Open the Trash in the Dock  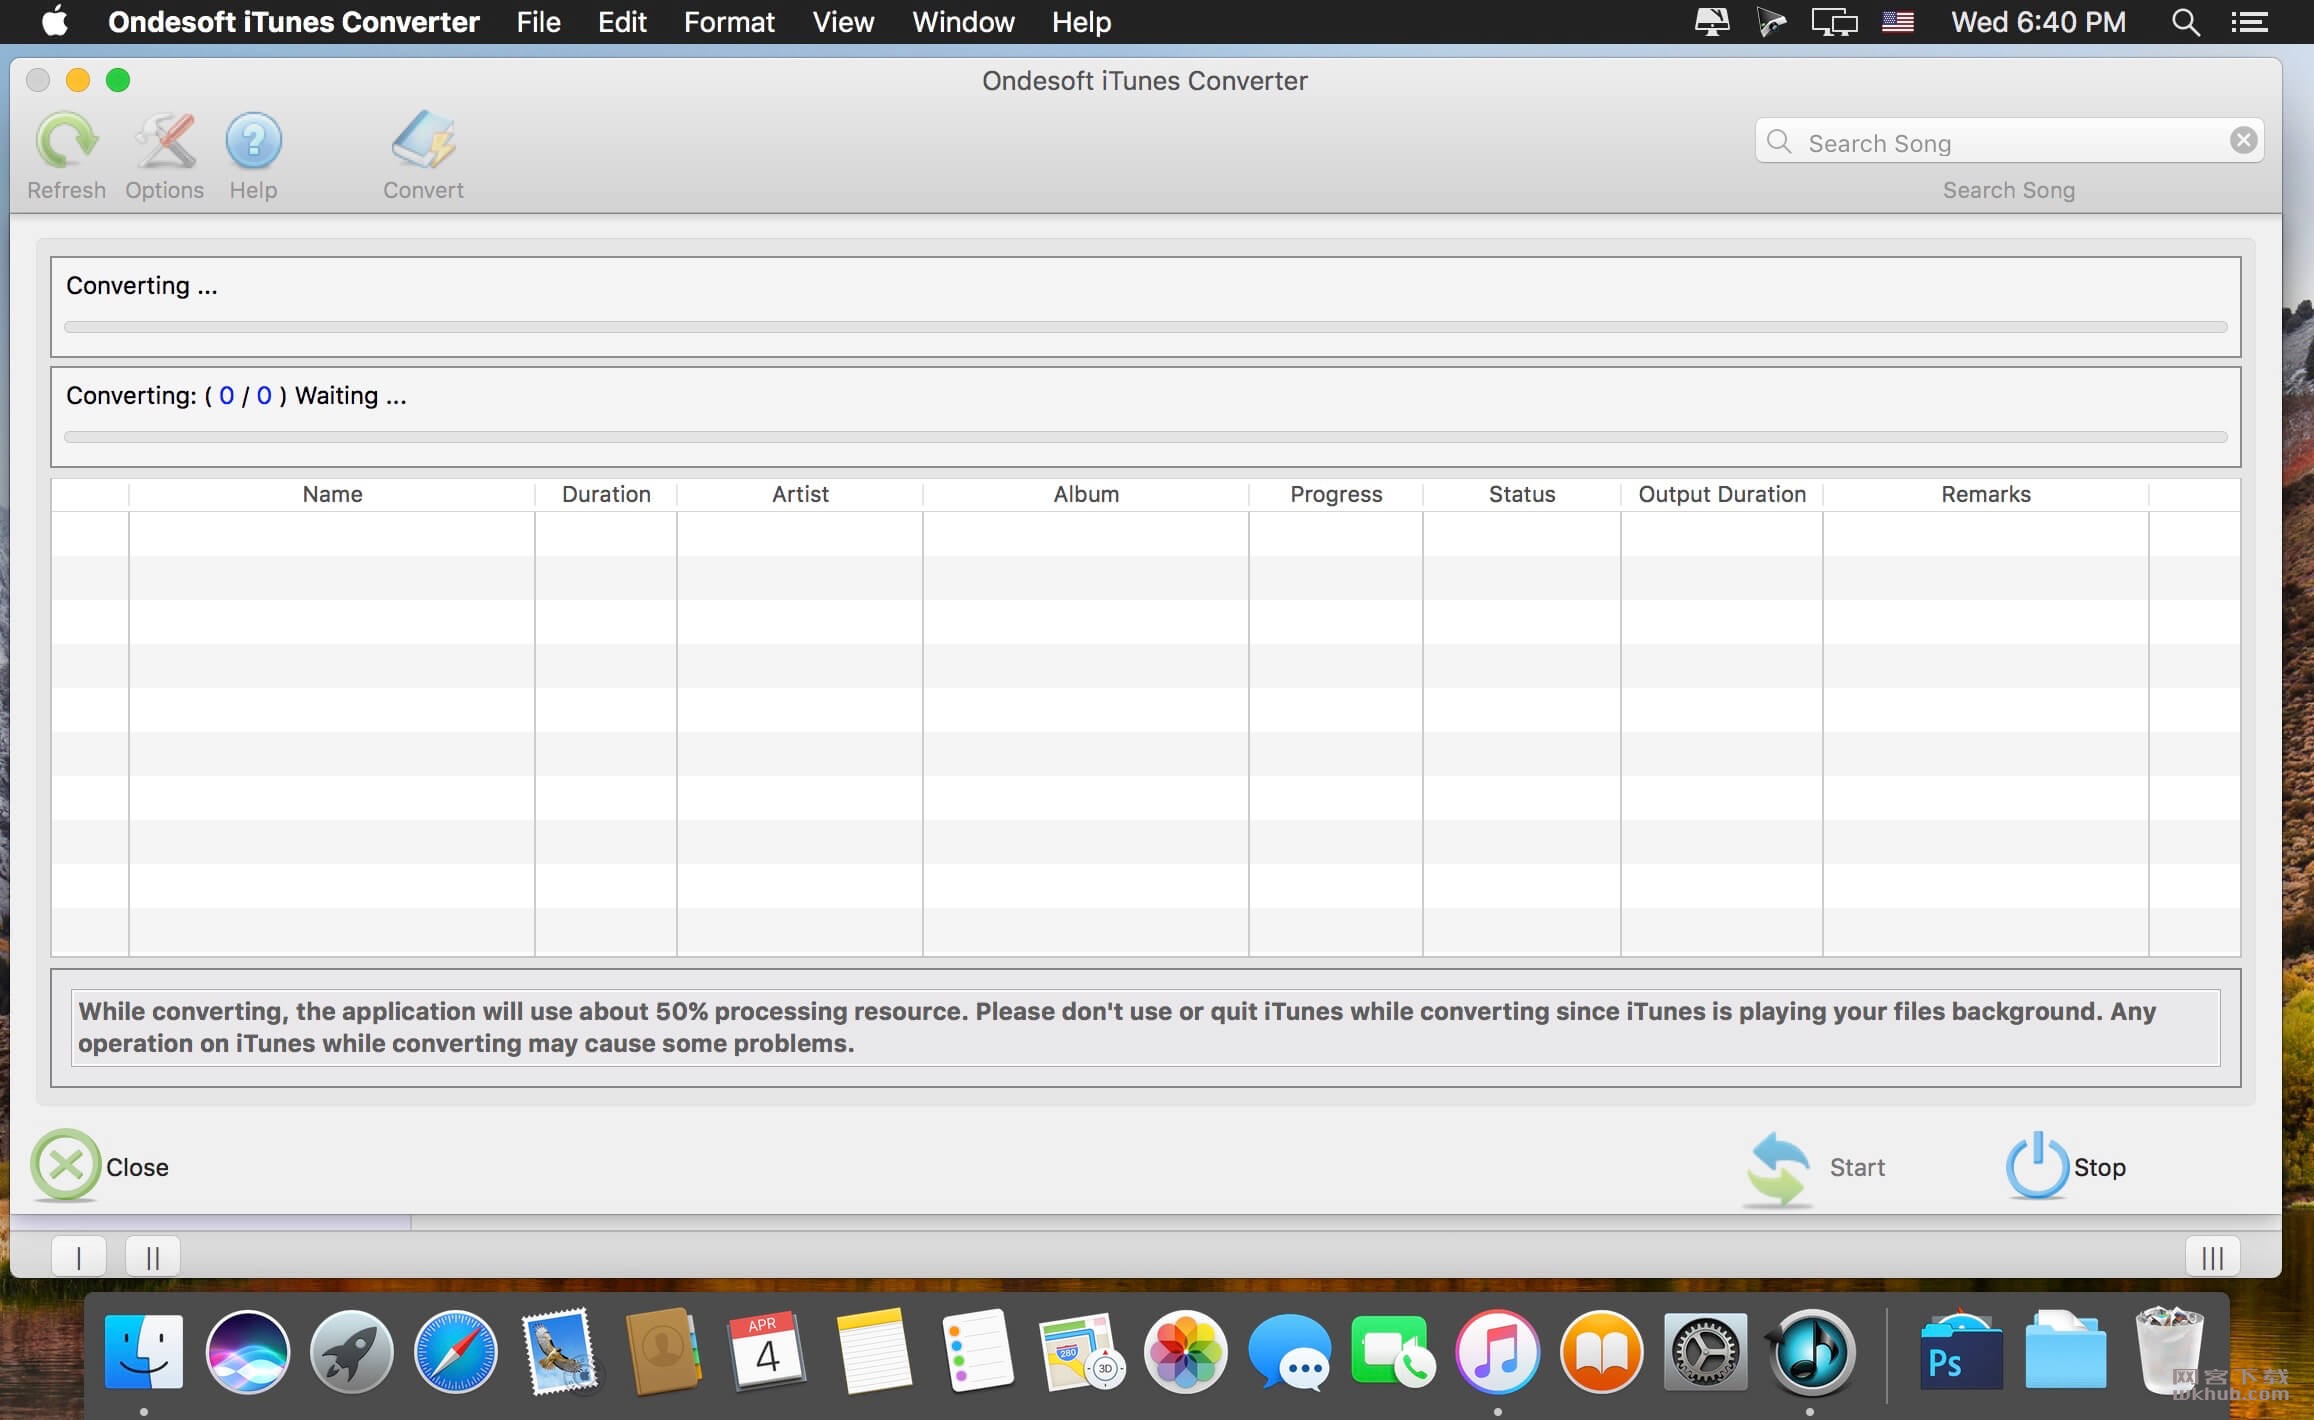2168,1352
